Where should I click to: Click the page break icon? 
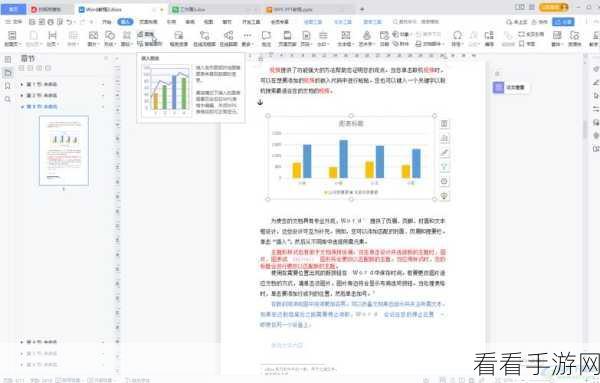(x=52, y=36)
